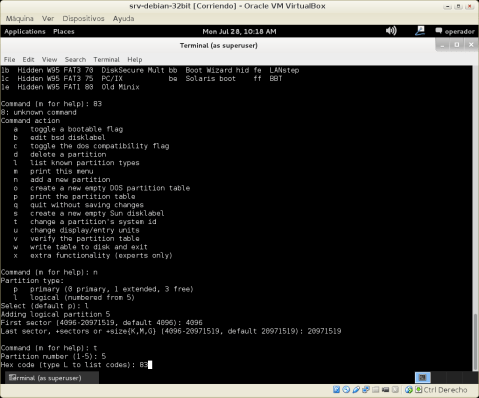Click the '8: unknown command' line

coord(39,112)
